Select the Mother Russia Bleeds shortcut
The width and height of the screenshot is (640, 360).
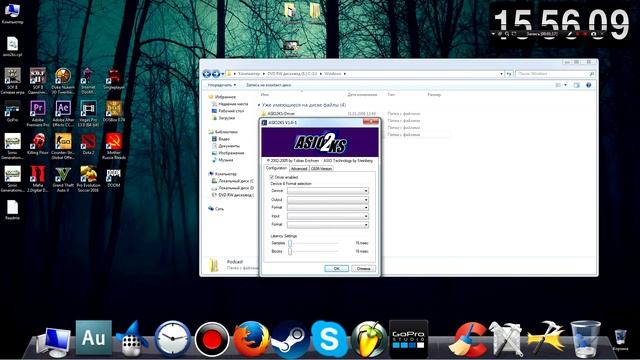[113, 146]
